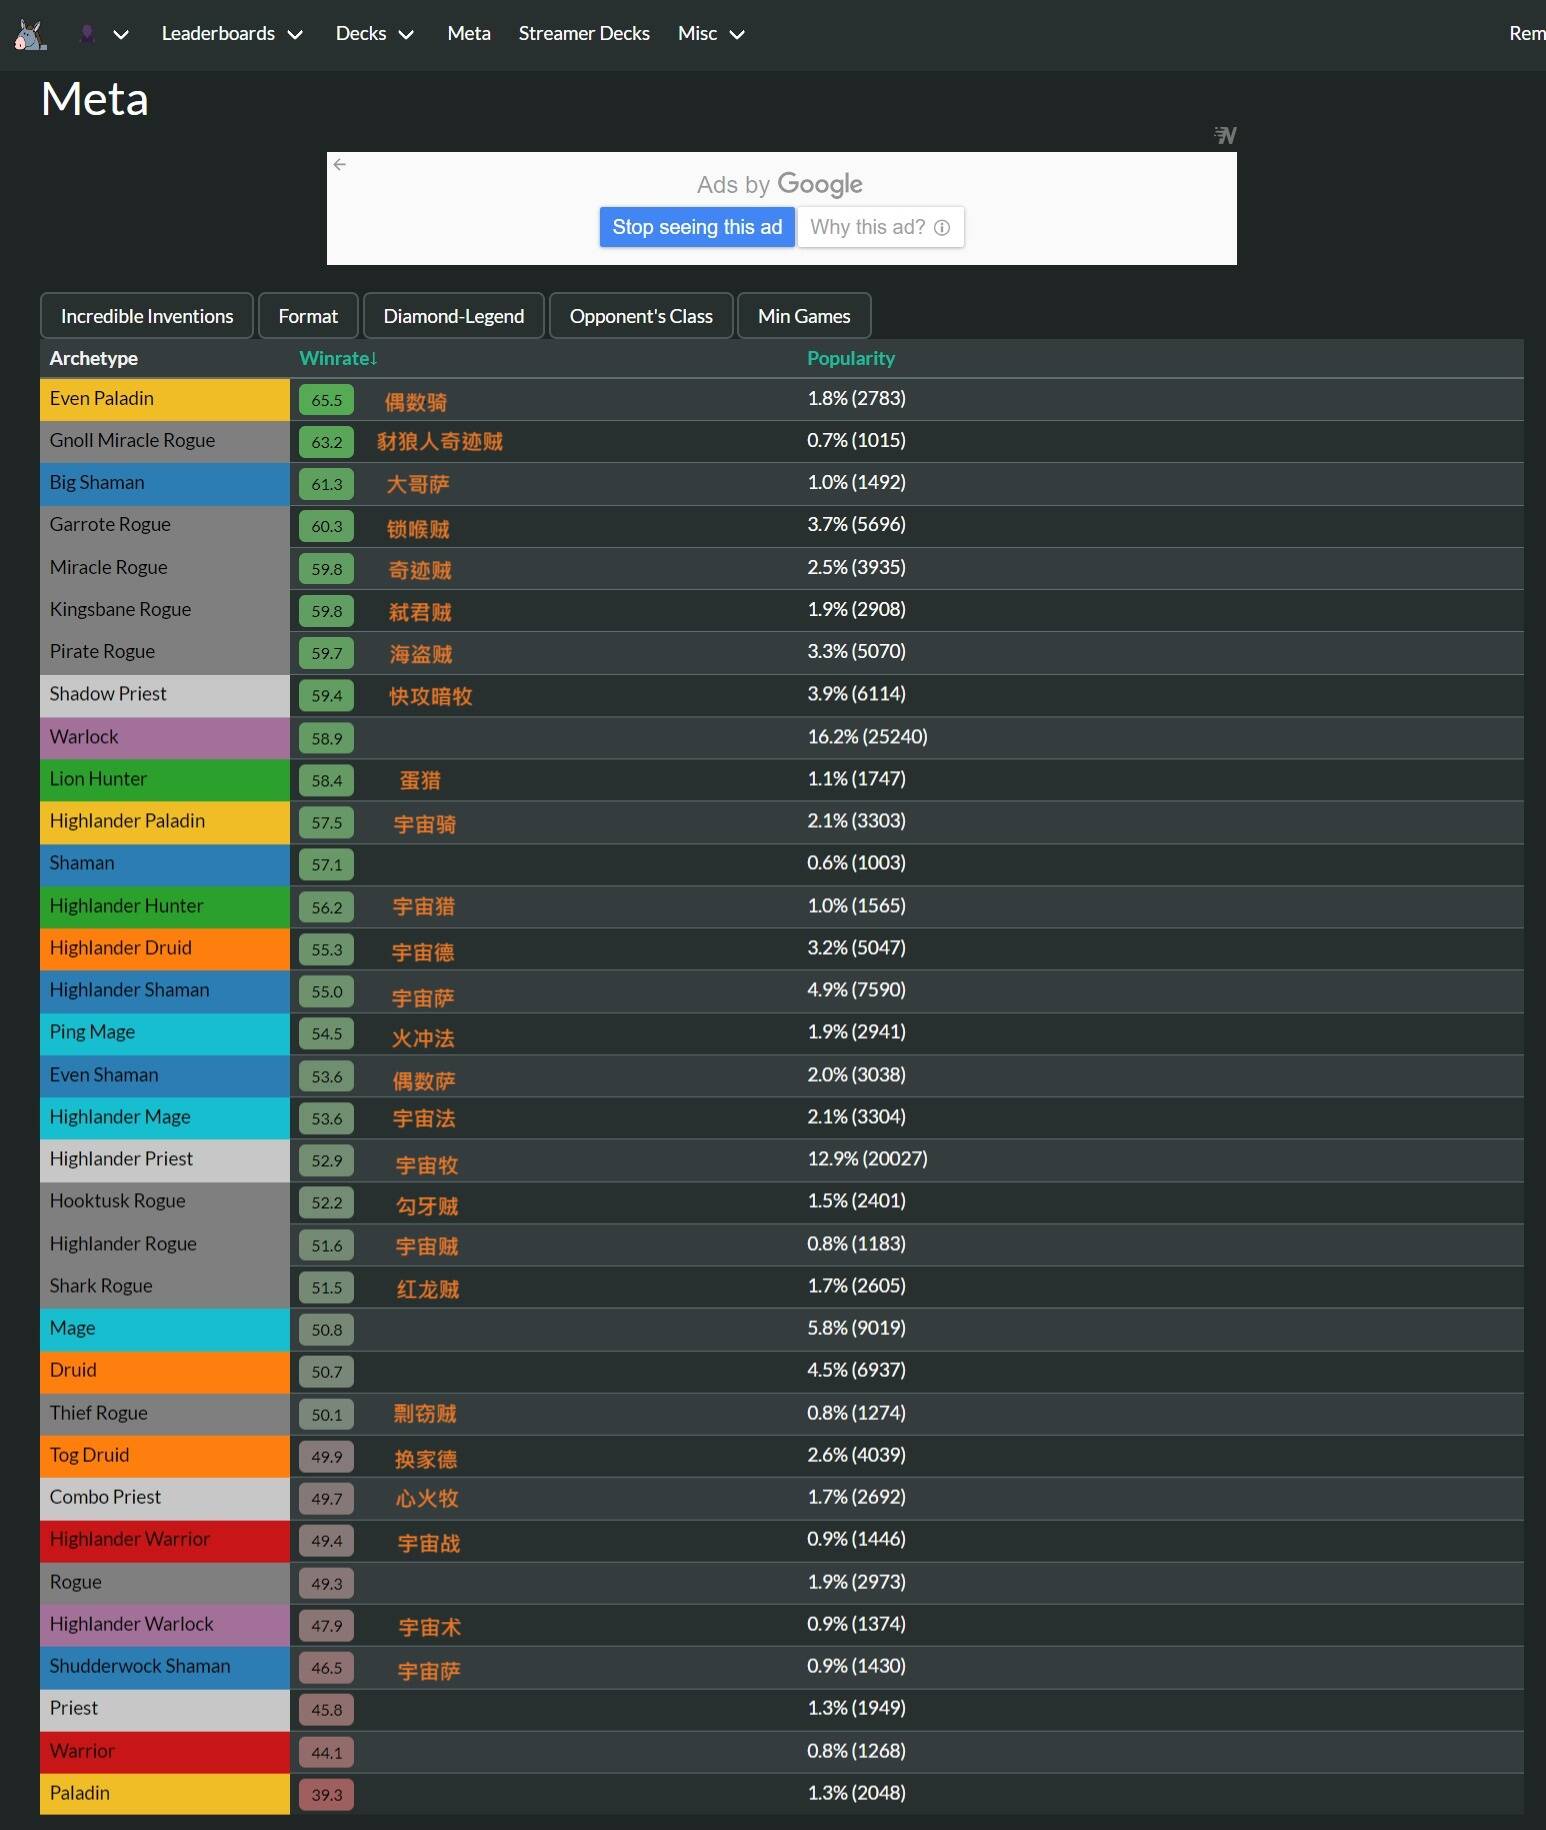Open the Incredible Inventions filter
Screen dimensions: 1546x1830
(x=147, y=316)
